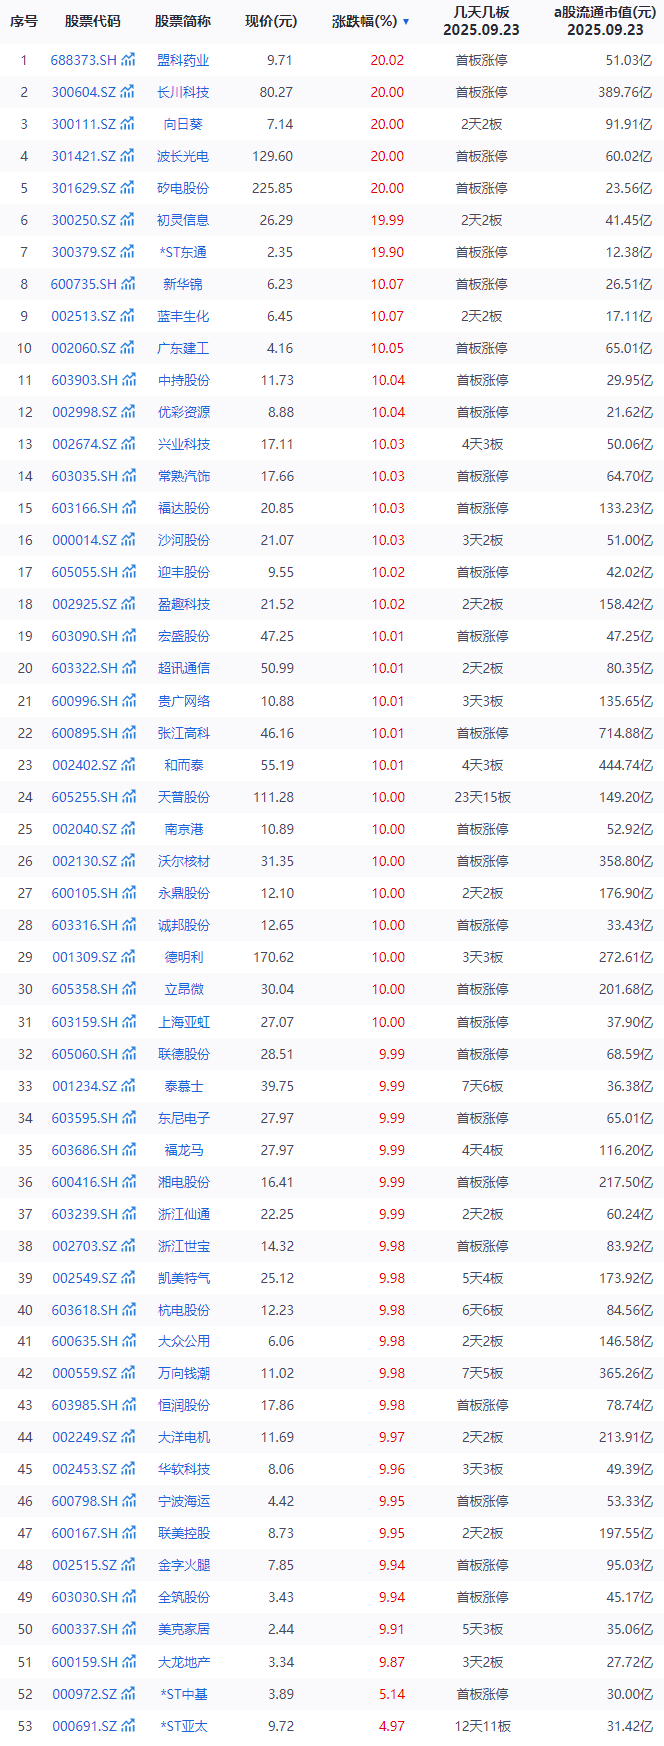Screen dimensions: 664x1746
Task: Open stock name link 金字火腿
Action: point(184,1565)
